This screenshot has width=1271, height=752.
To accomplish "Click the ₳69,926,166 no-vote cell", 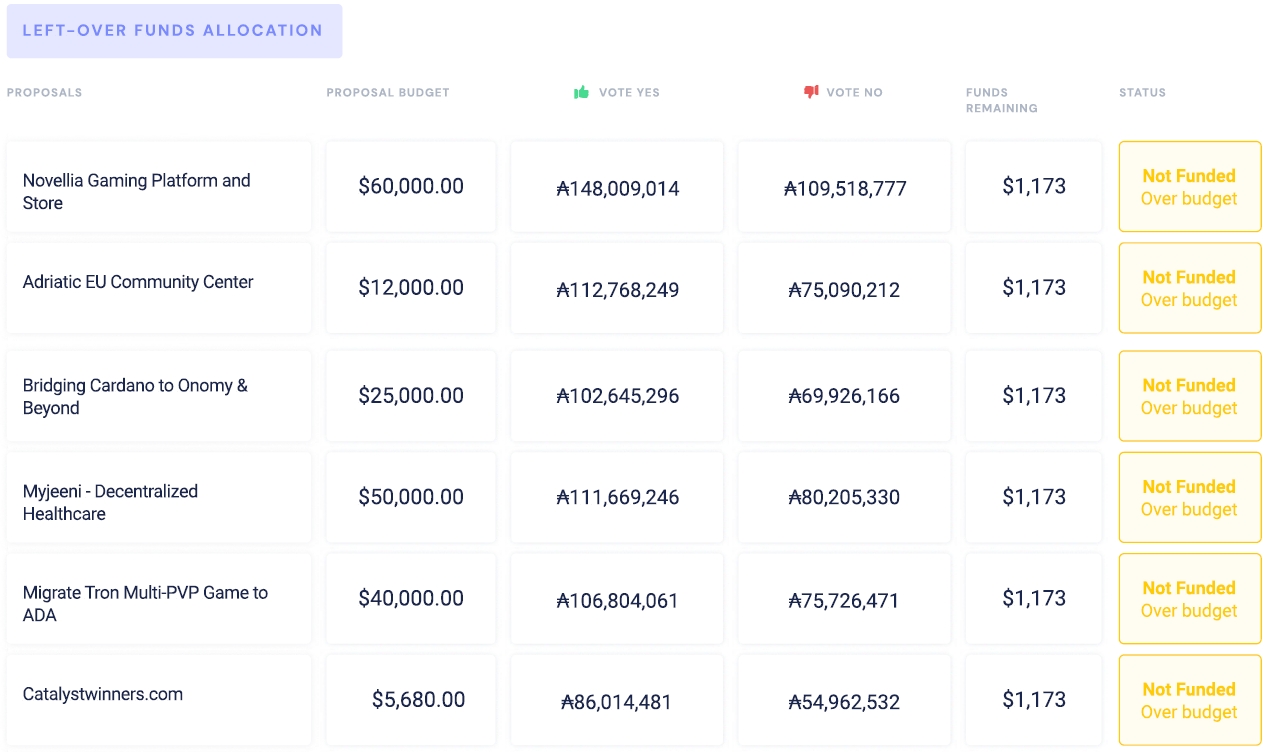I will click(844, 396).
